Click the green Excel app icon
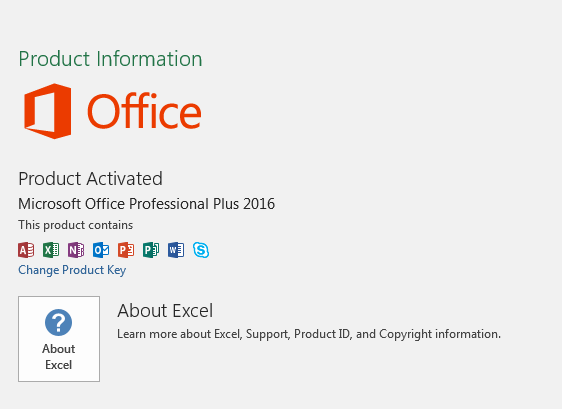The height and width of the screenshot is (409, 562). (x=51, y=250)
